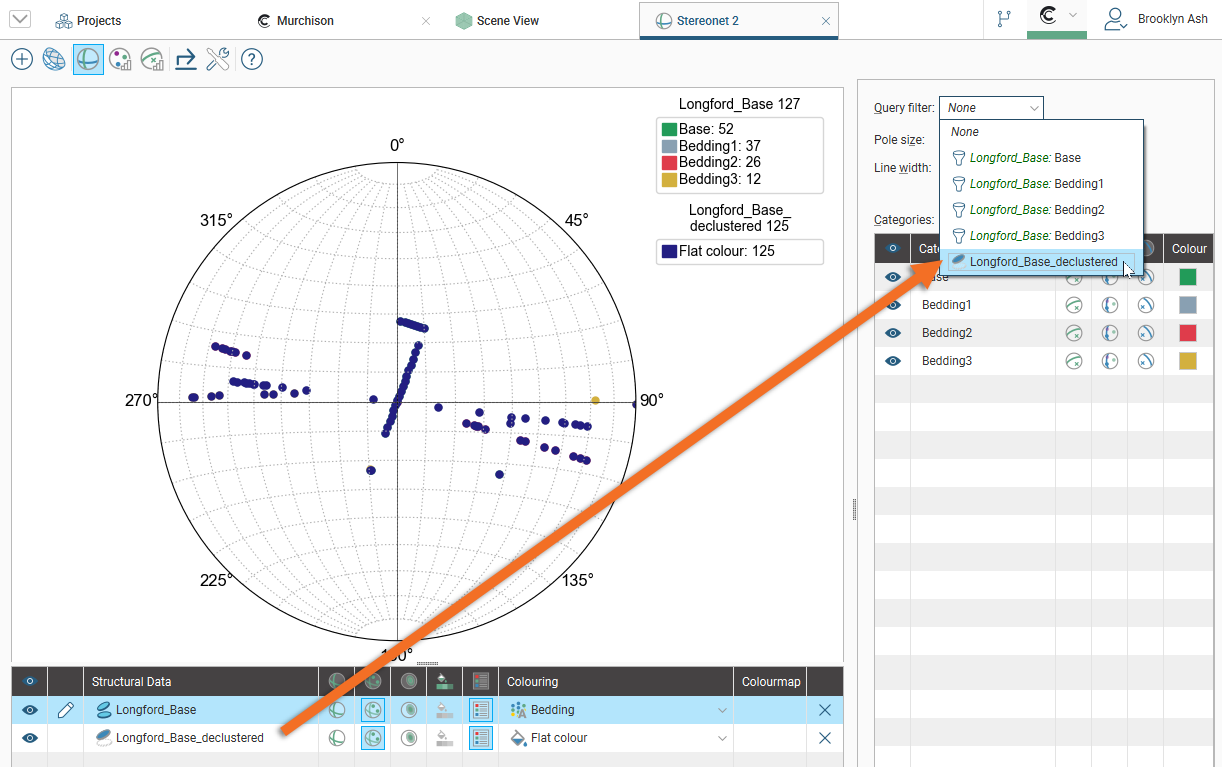Toggle the highlighted hemisphere projection toolbar icon

(x=88, y=60)
